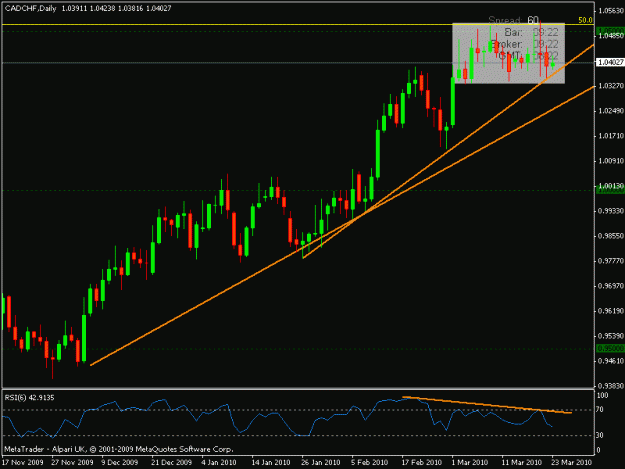The image size is (625, 469).
Task: Click the yellow 50.0 Fibonacci level label
Action: coord(585,20)
